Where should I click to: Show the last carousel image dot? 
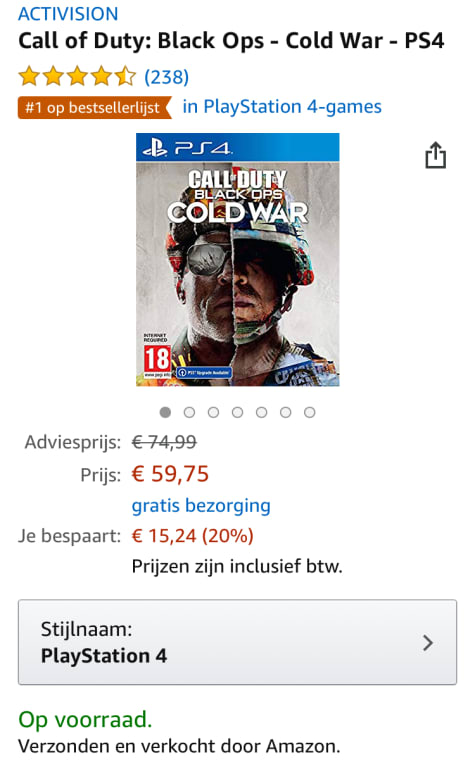(310, 412)
